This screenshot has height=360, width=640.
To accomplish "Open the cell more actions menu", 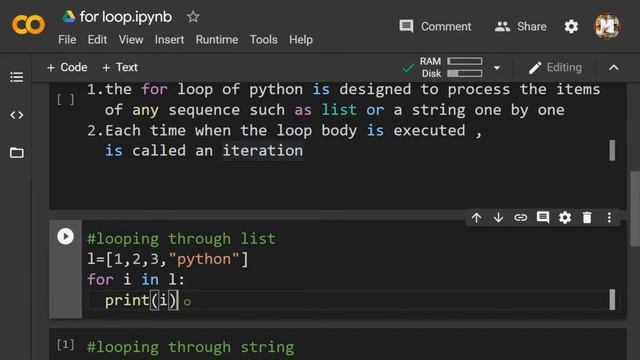I will pos(609,218).
